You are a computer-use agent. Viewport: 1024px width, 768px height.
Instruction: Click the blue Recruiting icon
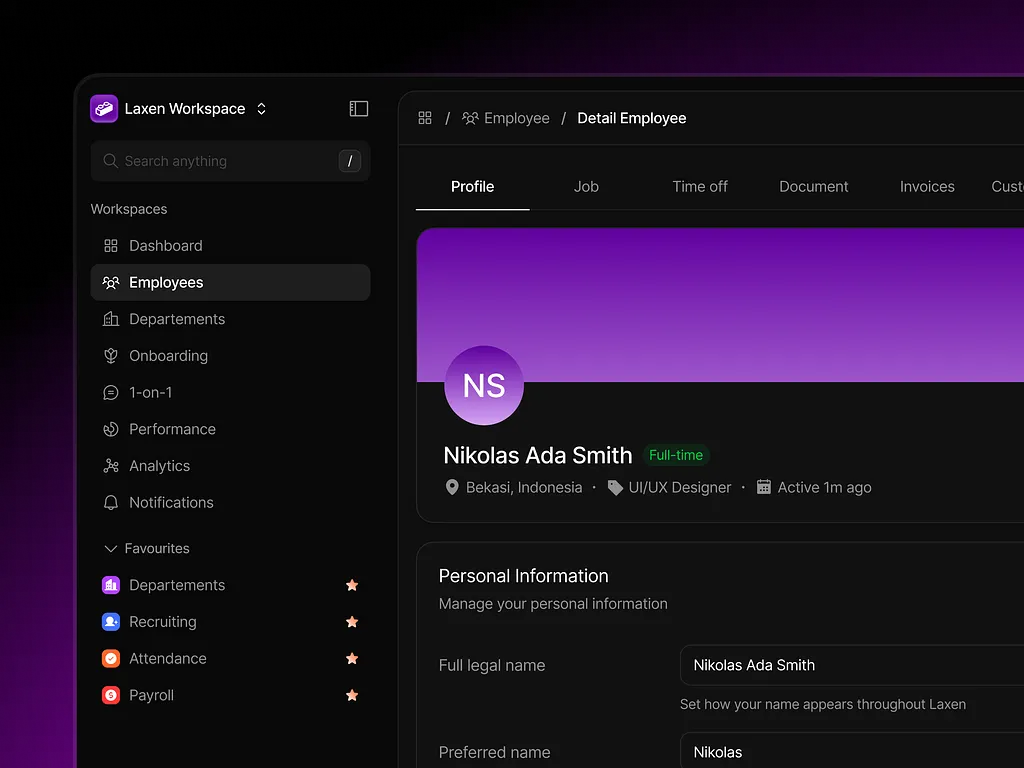tap(111, 622)
